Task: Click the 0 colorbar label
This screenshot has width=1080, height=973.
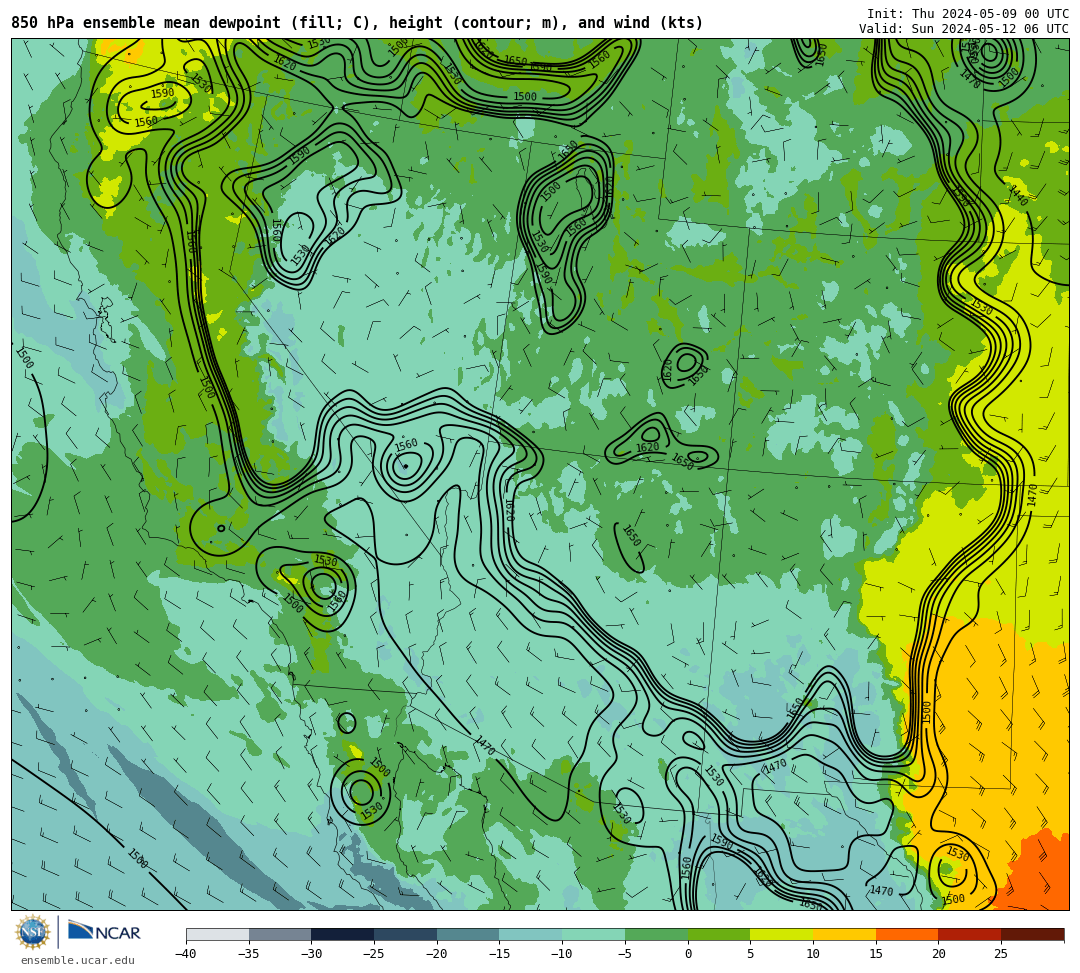Action: pos(687,954)
